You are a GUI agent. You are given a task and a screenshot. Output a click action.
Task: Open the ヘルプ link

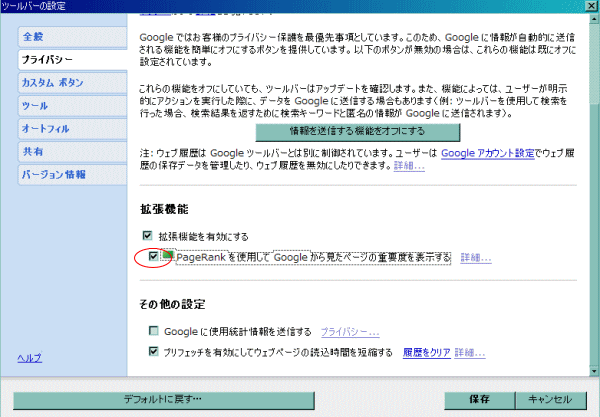(29, 358)
